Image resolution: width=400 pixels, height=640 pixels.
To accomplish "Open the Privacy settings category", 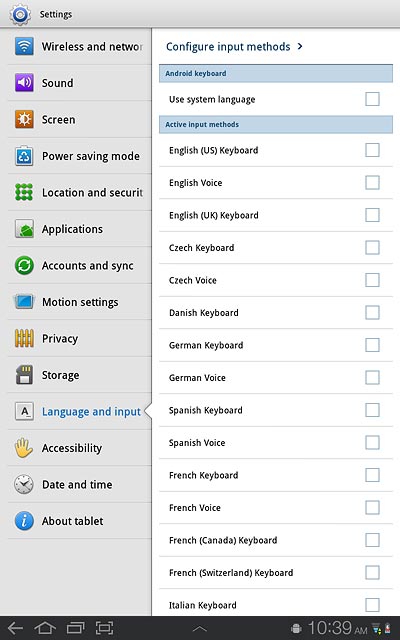I will [79, 338].
